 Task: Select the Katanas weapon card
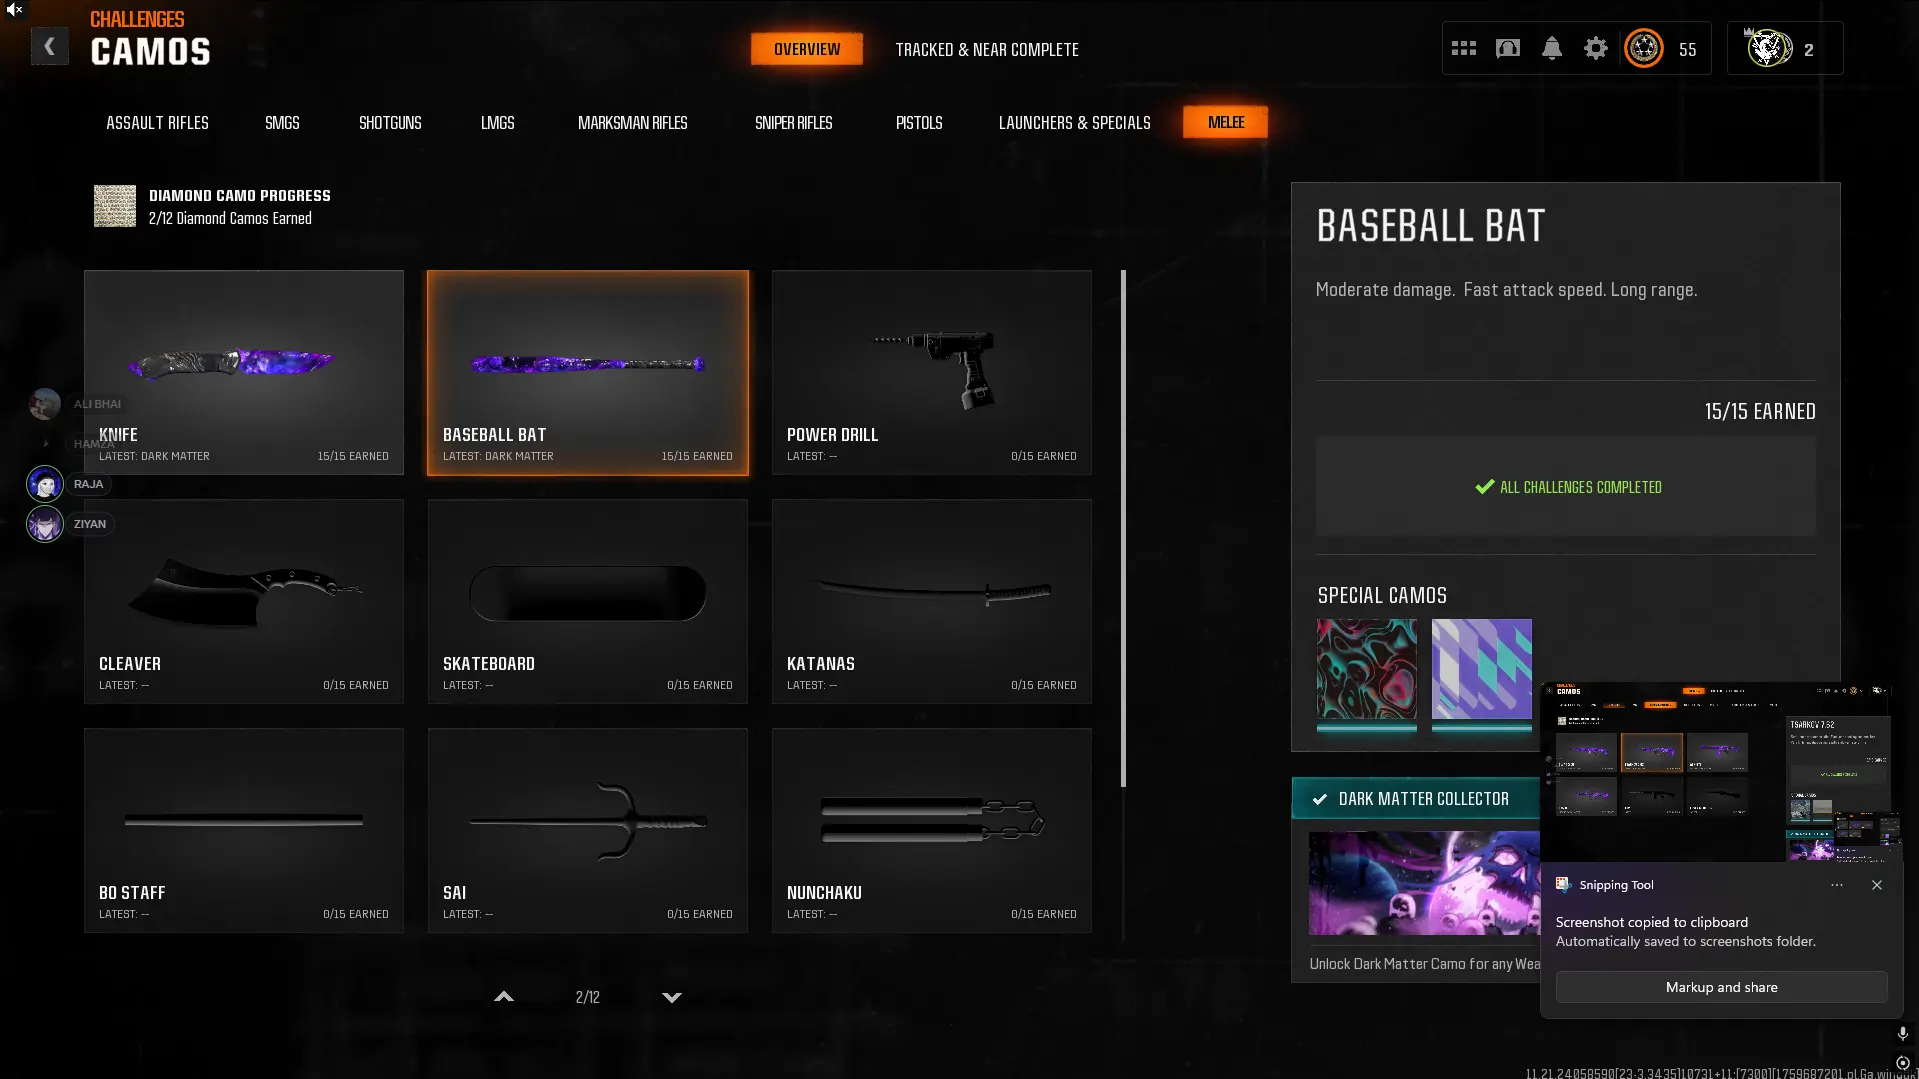(x=932, y=601)
